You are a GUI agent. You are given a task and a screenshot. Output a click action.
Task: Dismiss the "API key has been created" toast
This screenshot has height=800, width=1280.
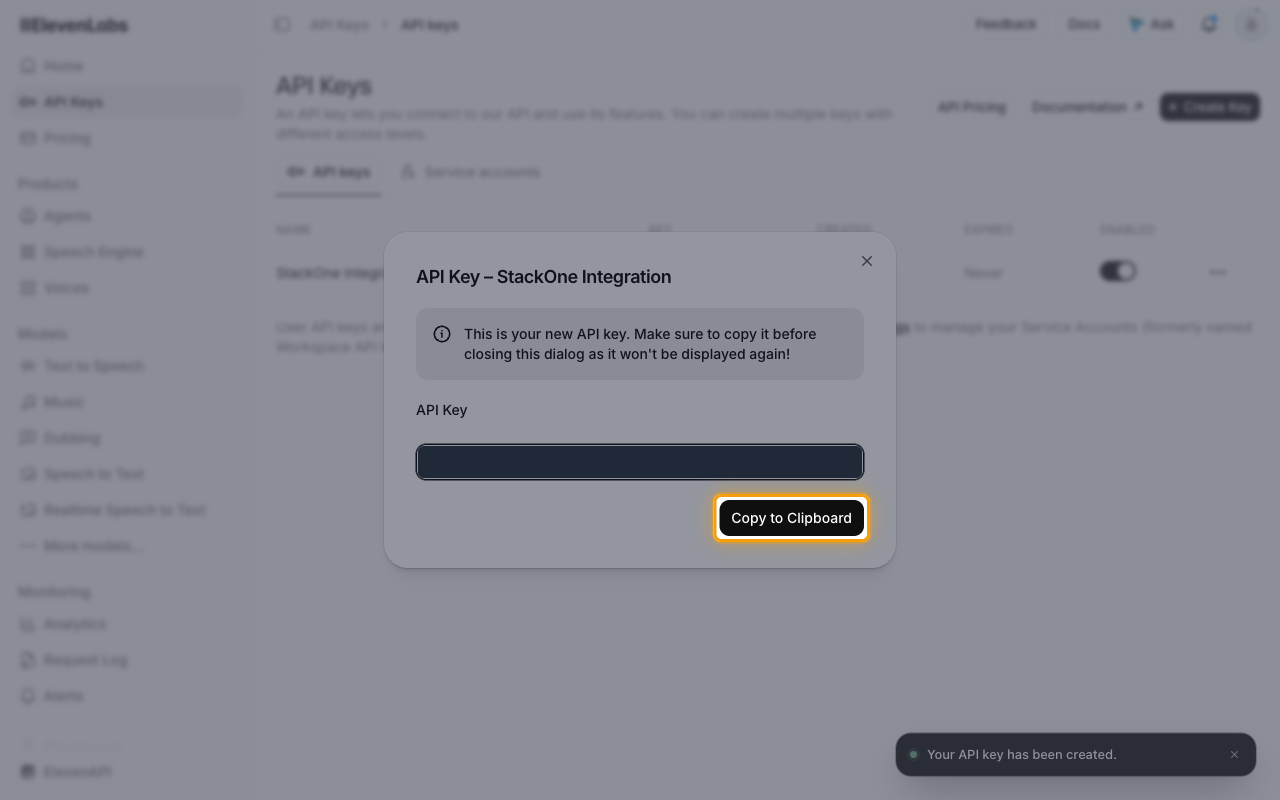coord(1235,755)
